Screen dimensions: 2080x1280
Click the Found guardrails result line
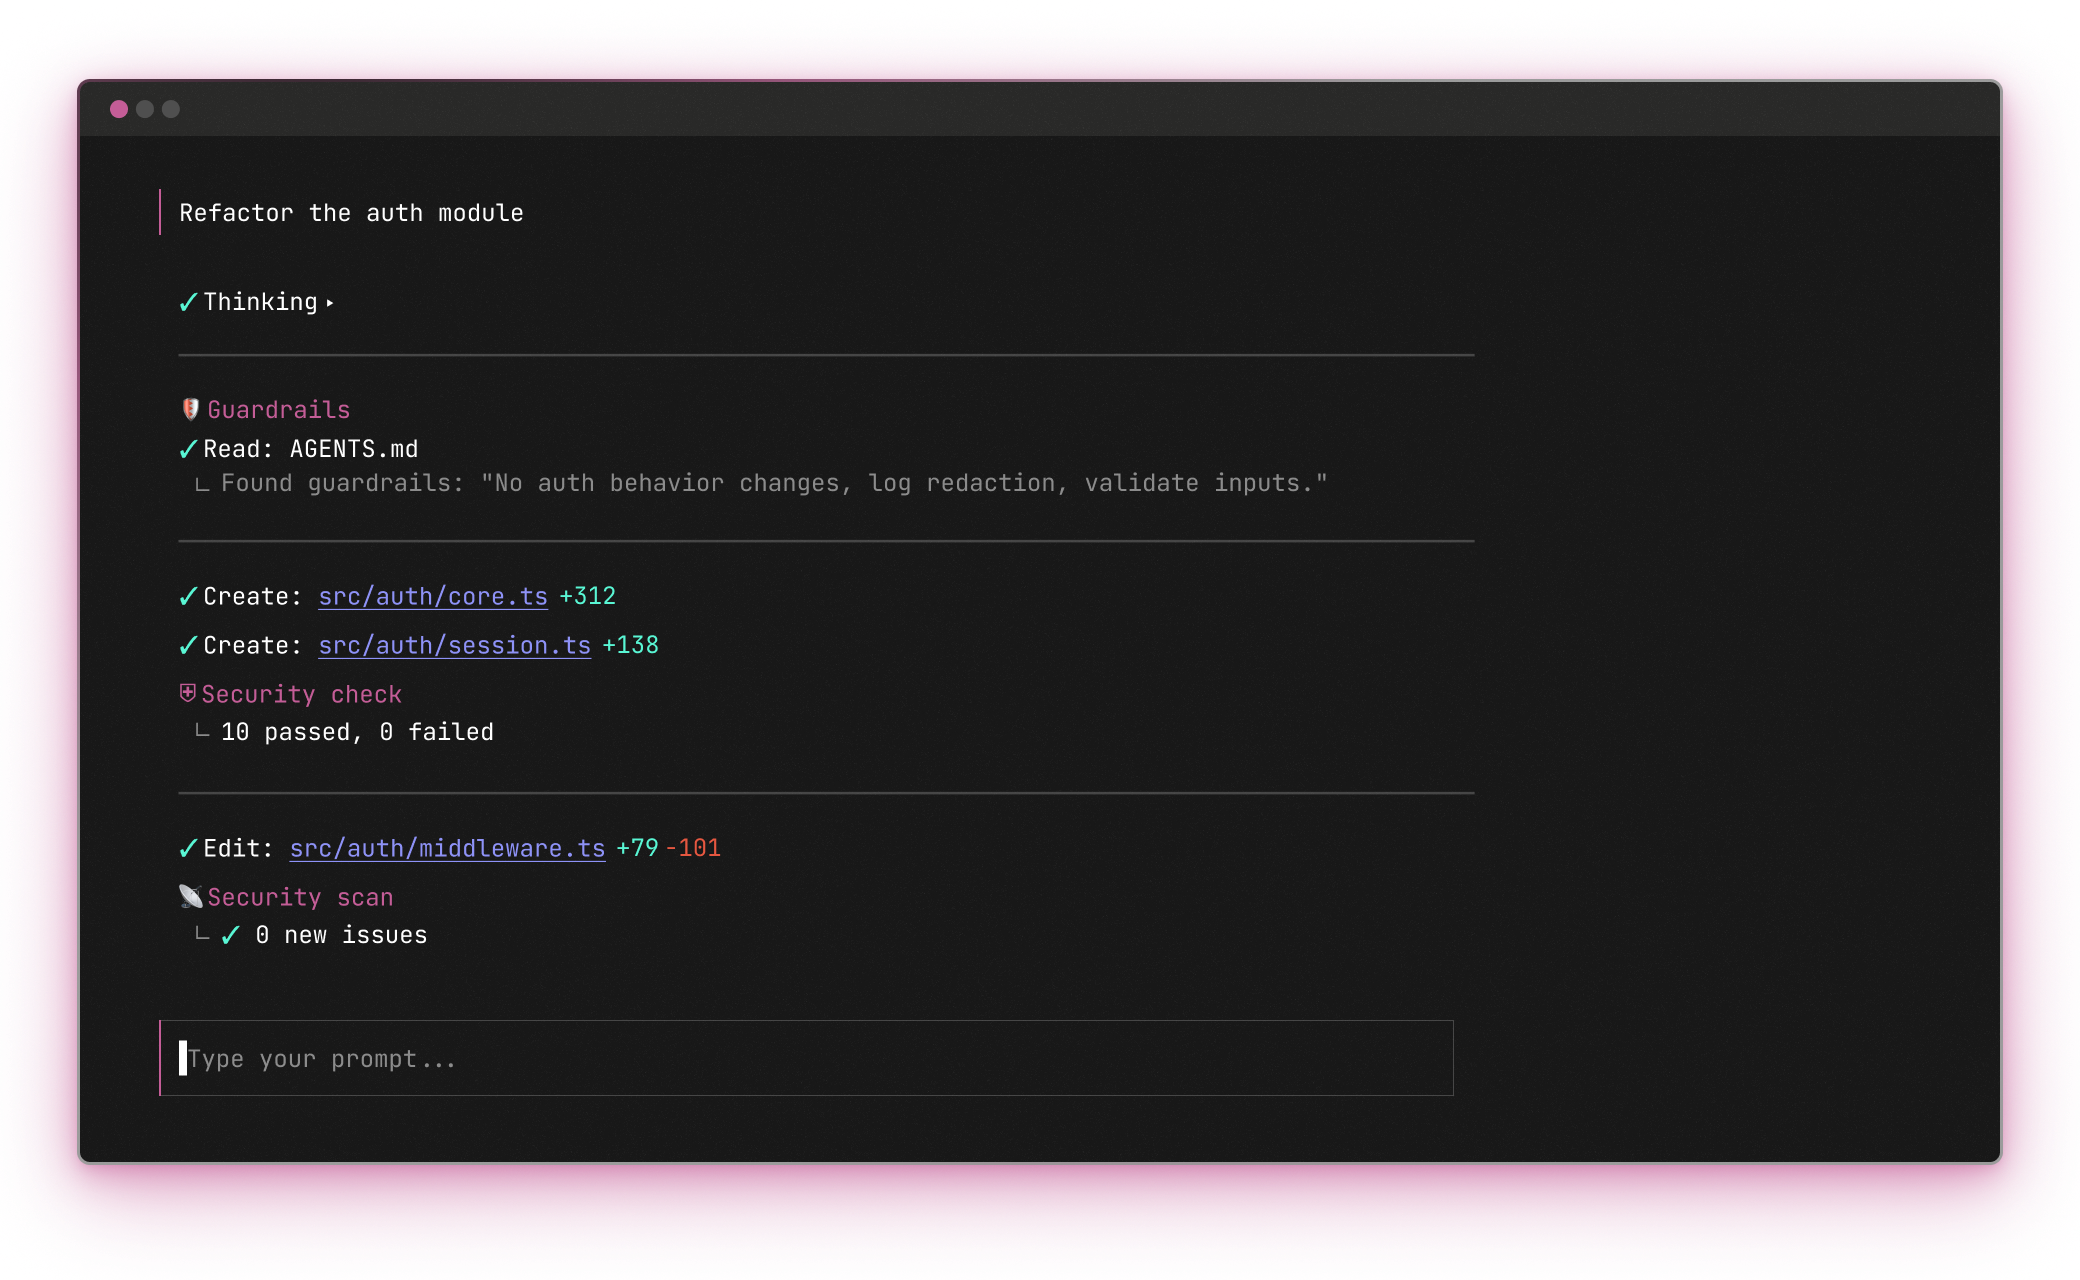773,483
